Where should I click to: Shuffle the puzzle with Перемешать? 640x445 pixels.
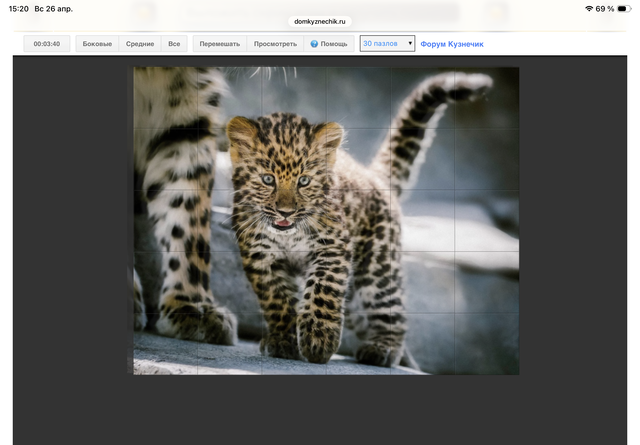pyautogui.click(x=219, y=44)
